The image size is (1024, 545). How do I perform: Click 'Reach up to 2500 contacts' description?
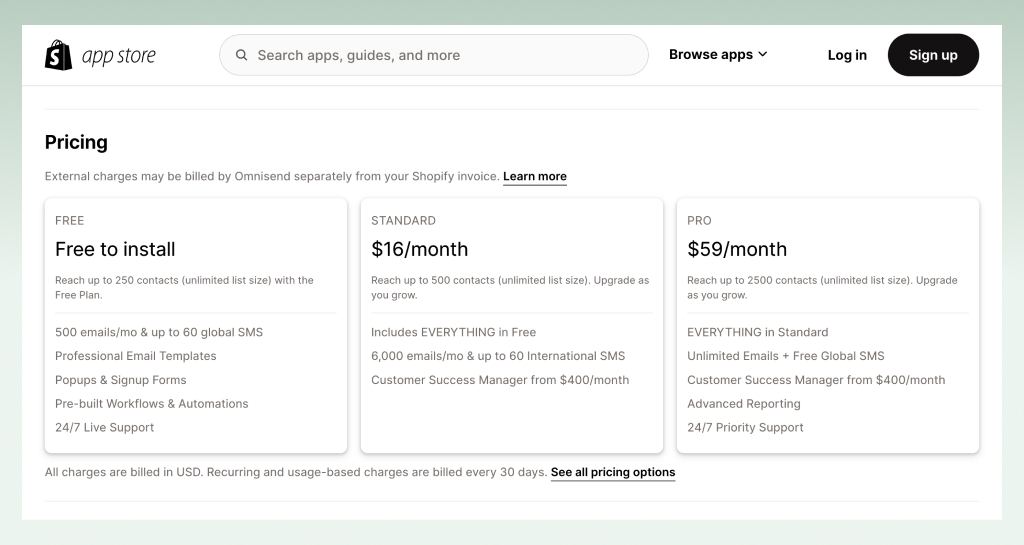[x=822, y=287]
